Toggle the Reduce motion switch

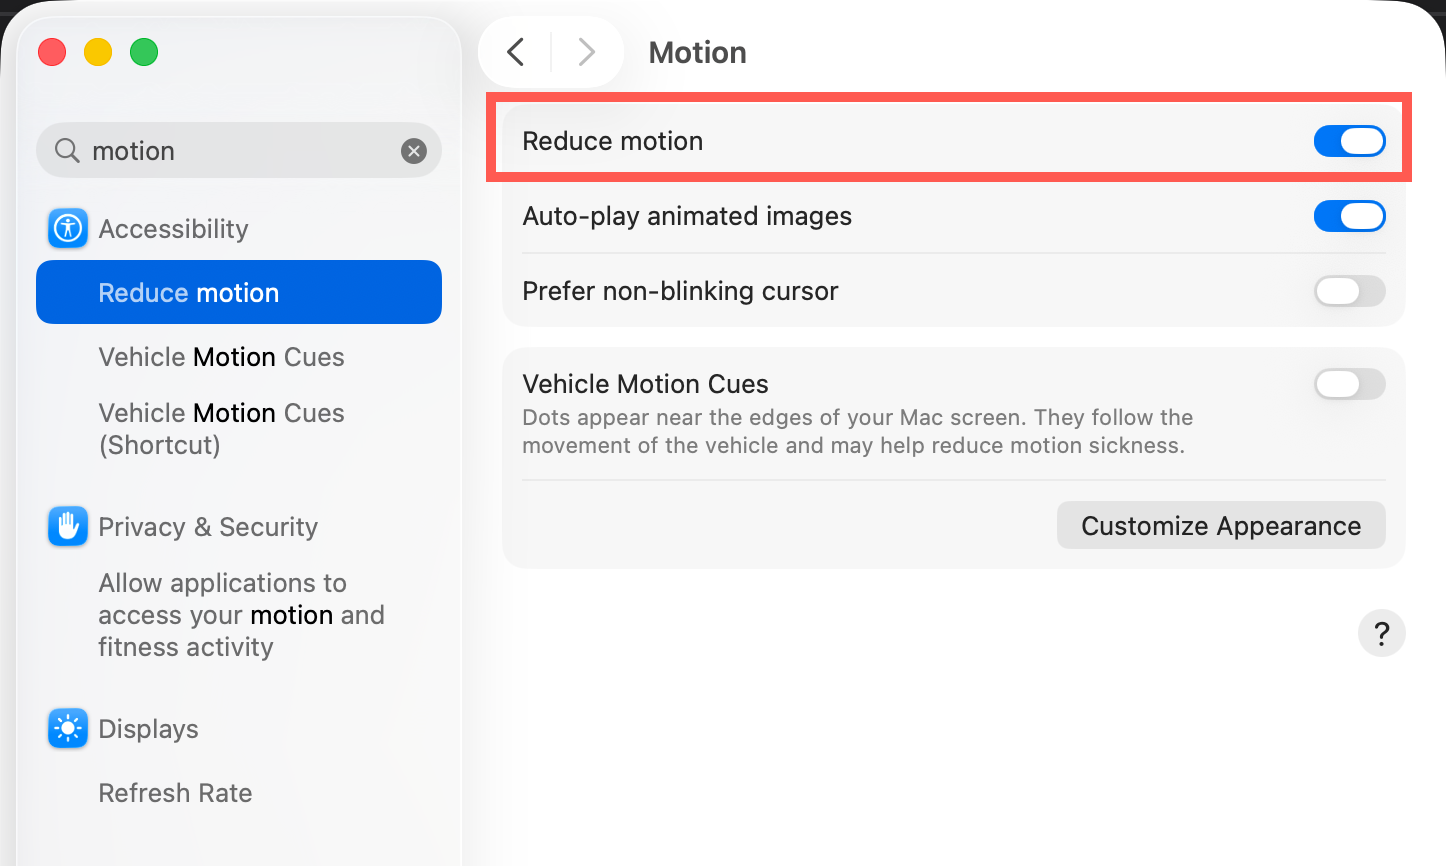[x=1350, y=141]
